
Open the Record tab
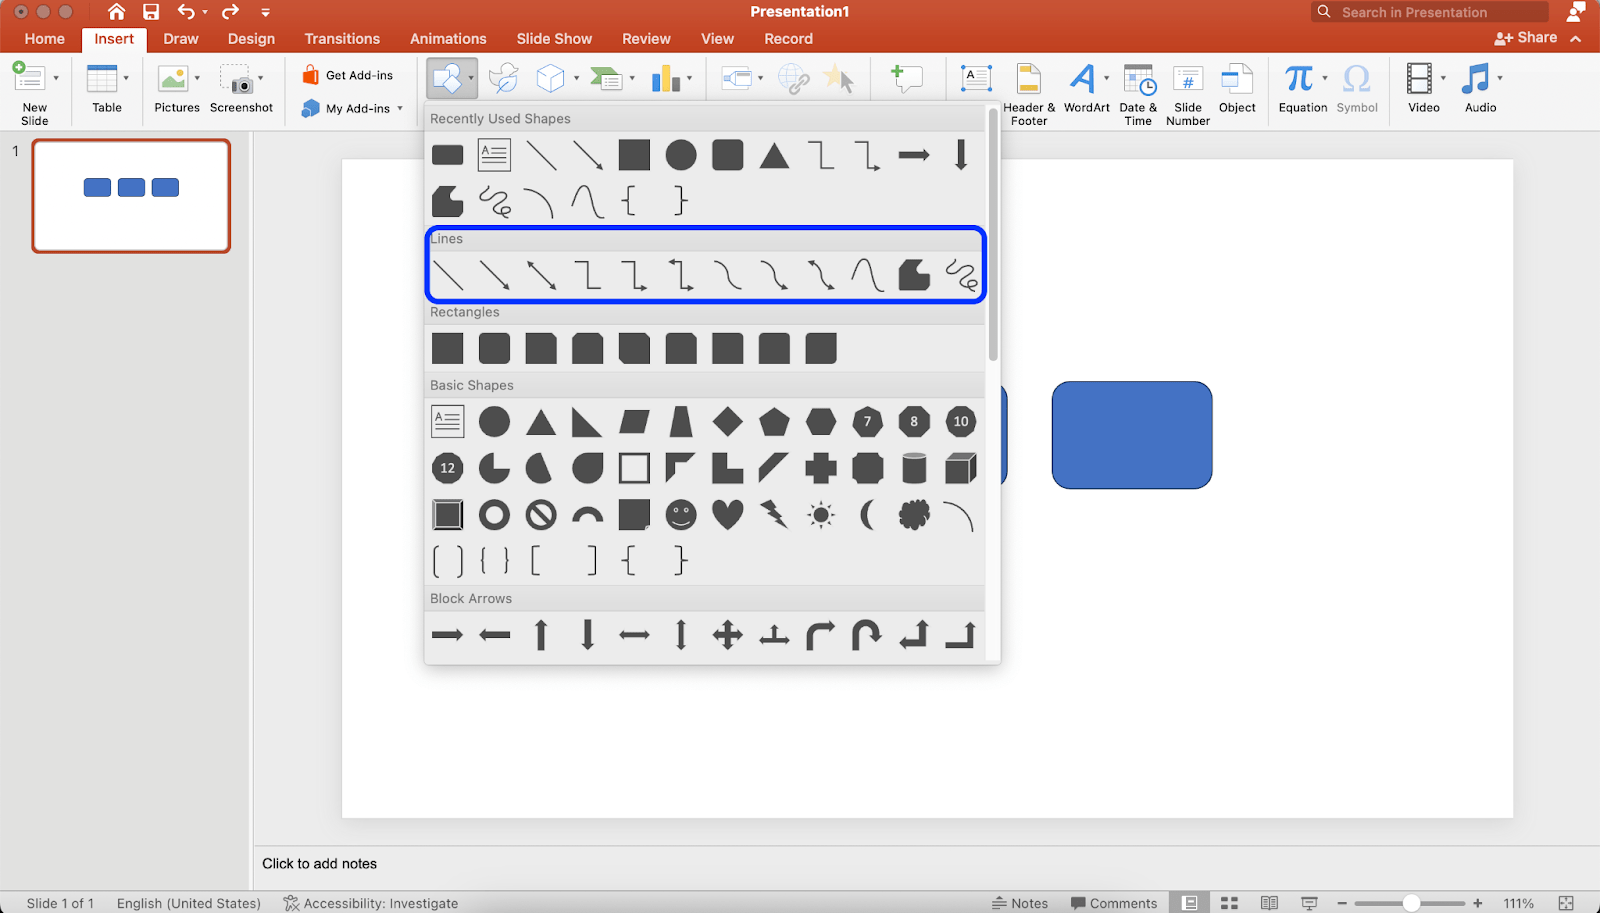click(788, 39)
